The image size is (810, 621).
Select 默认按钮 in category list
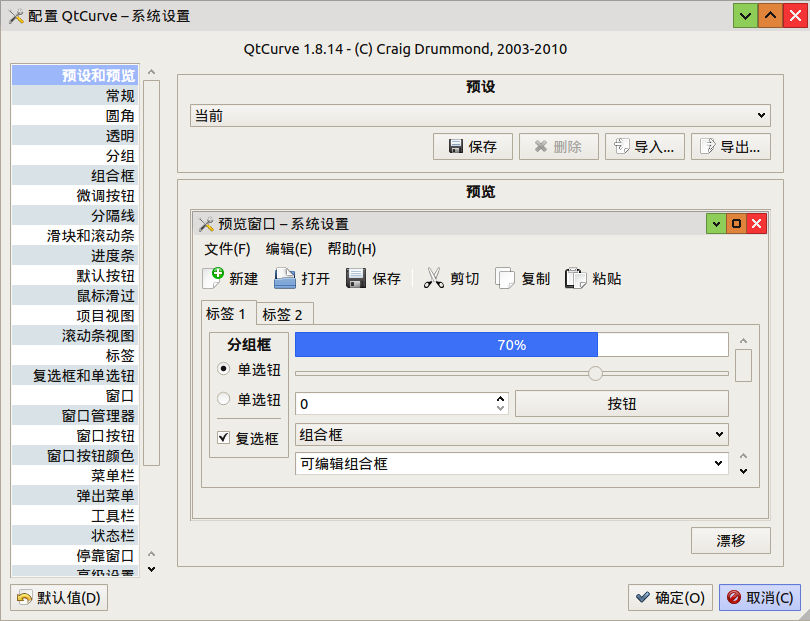pyautogui.click(x=75, y=275)
